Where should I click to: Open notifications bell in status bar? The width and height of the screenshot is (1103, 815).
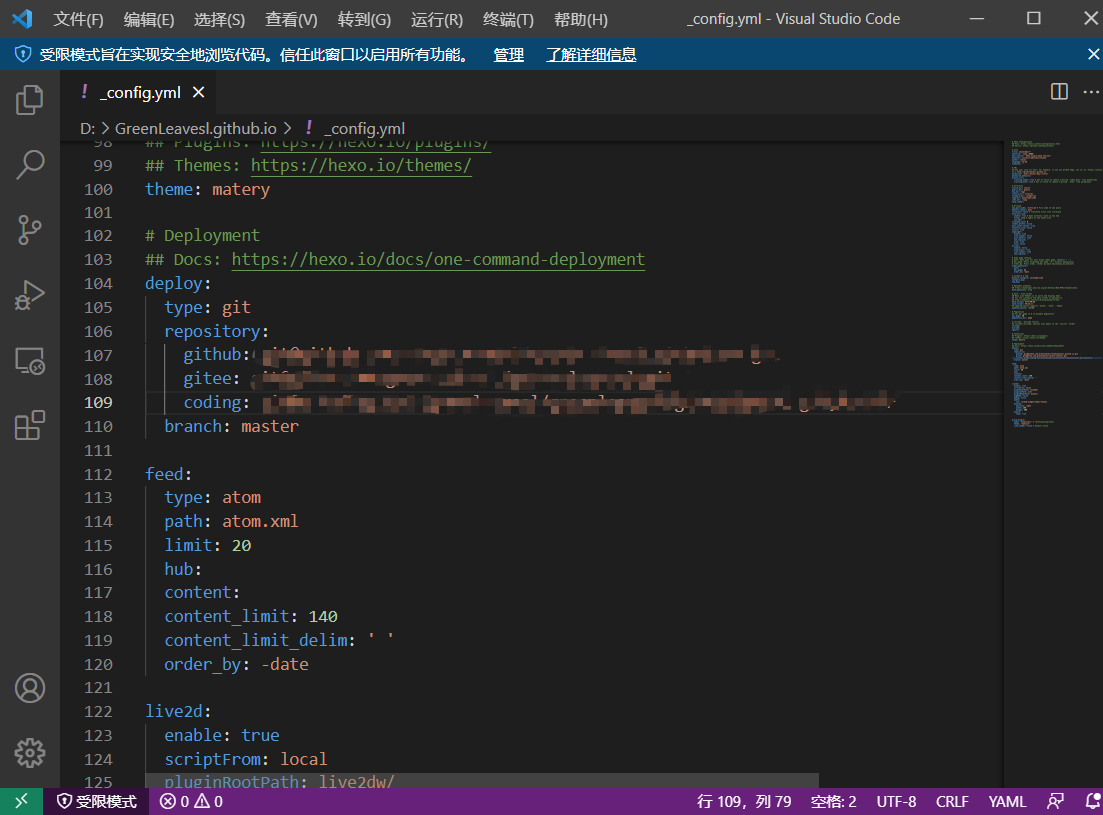(1092, 801)
